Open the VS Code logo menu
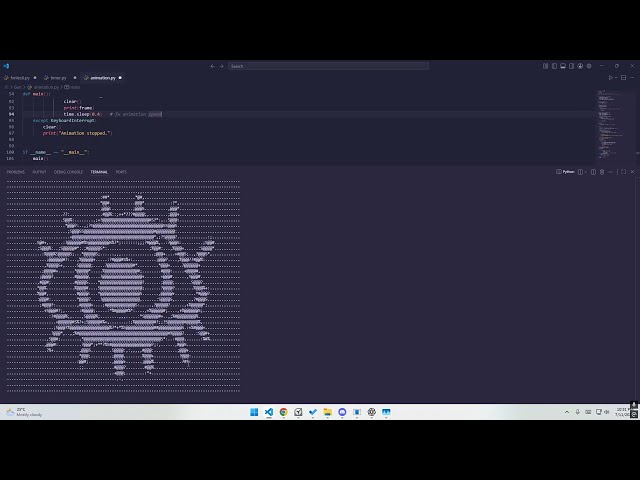This screenshot has width=640, height=480. click(x=6, y=66)
